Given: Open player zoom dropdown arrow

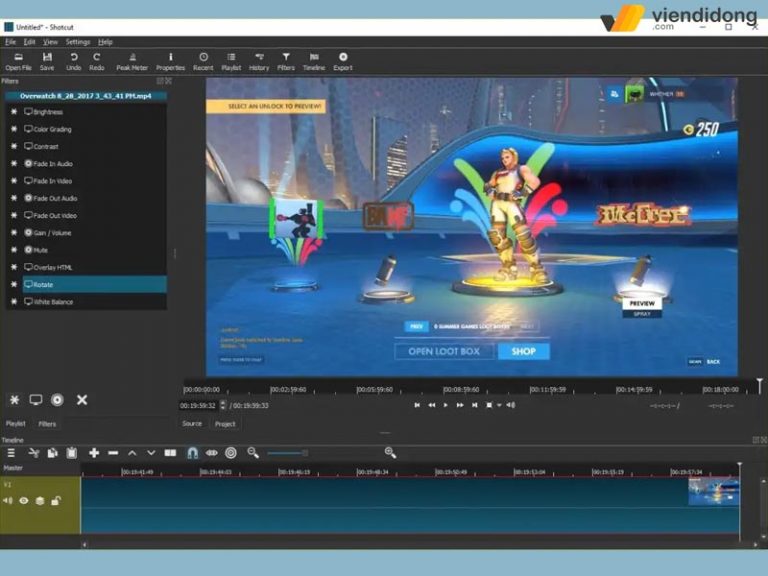Looking at the screenshot, I should (x=499, y=406).
